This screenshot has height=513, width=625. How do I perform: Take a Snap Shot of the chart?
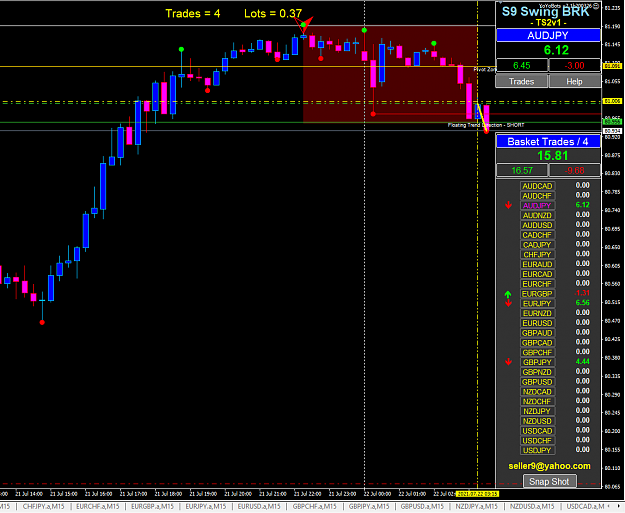click(549, 482)
